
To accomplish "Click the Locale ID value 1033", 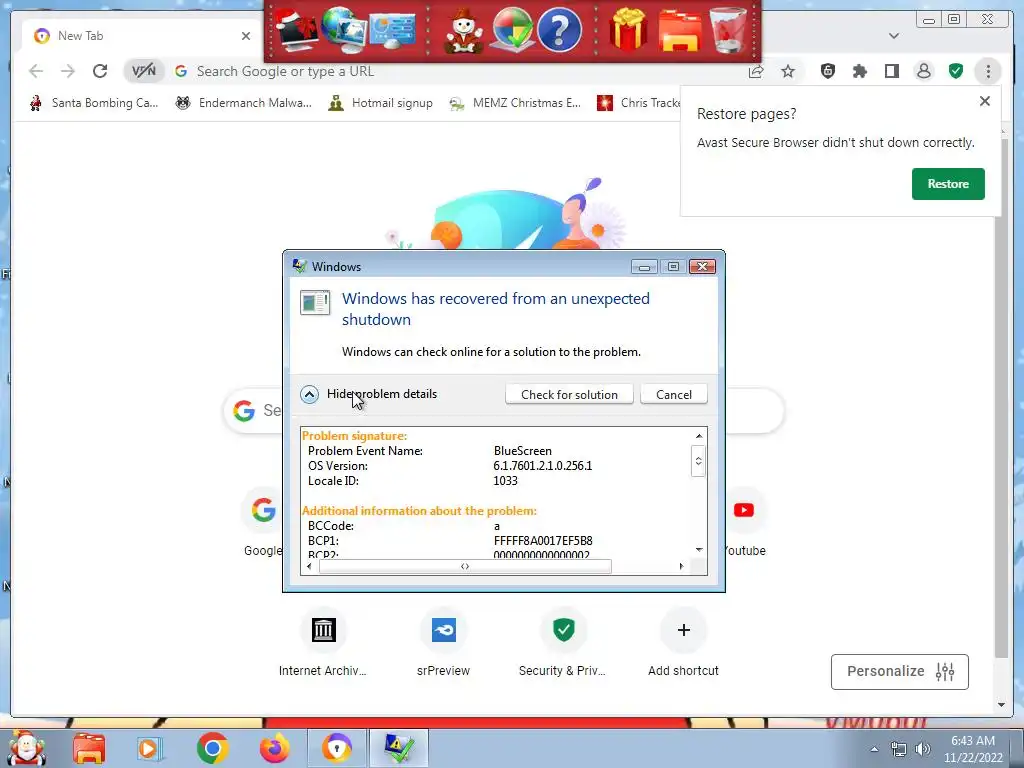I will (505, 481).
